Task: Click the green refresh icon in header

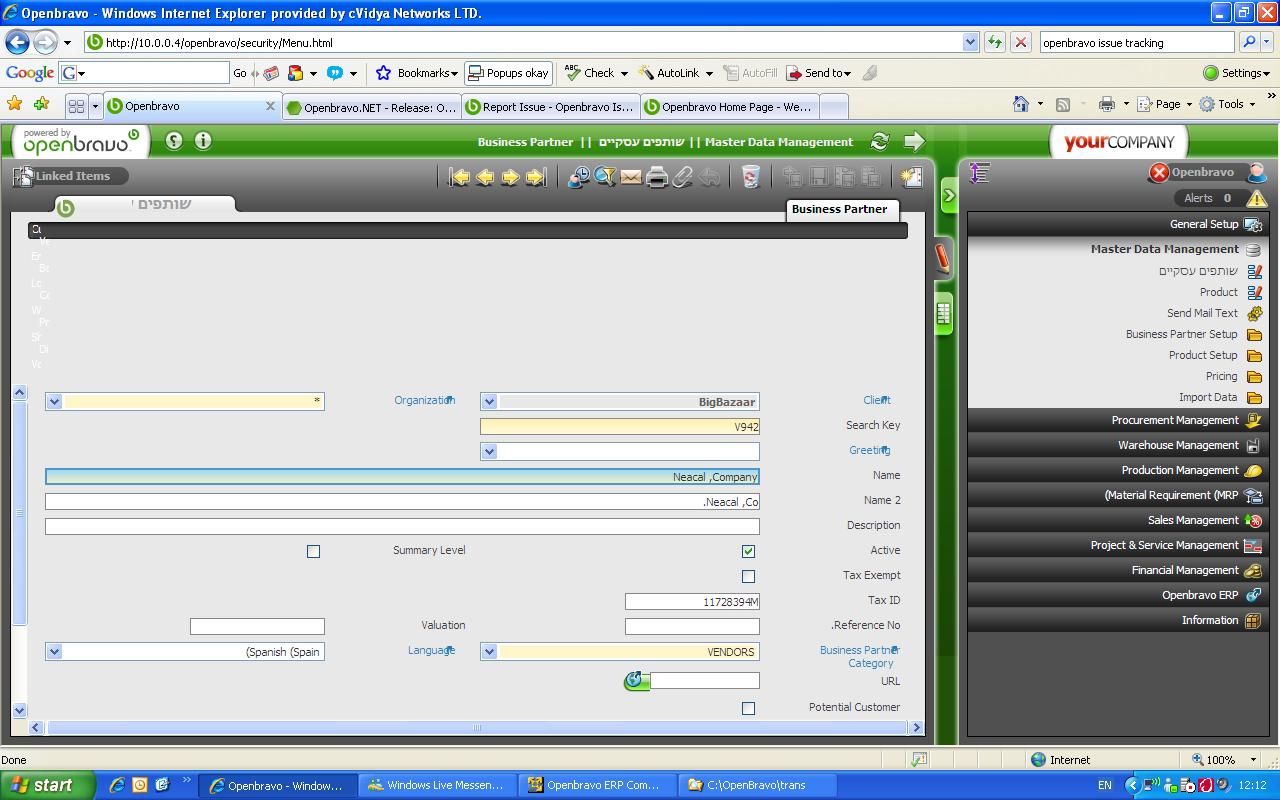Action: (880, 142)
